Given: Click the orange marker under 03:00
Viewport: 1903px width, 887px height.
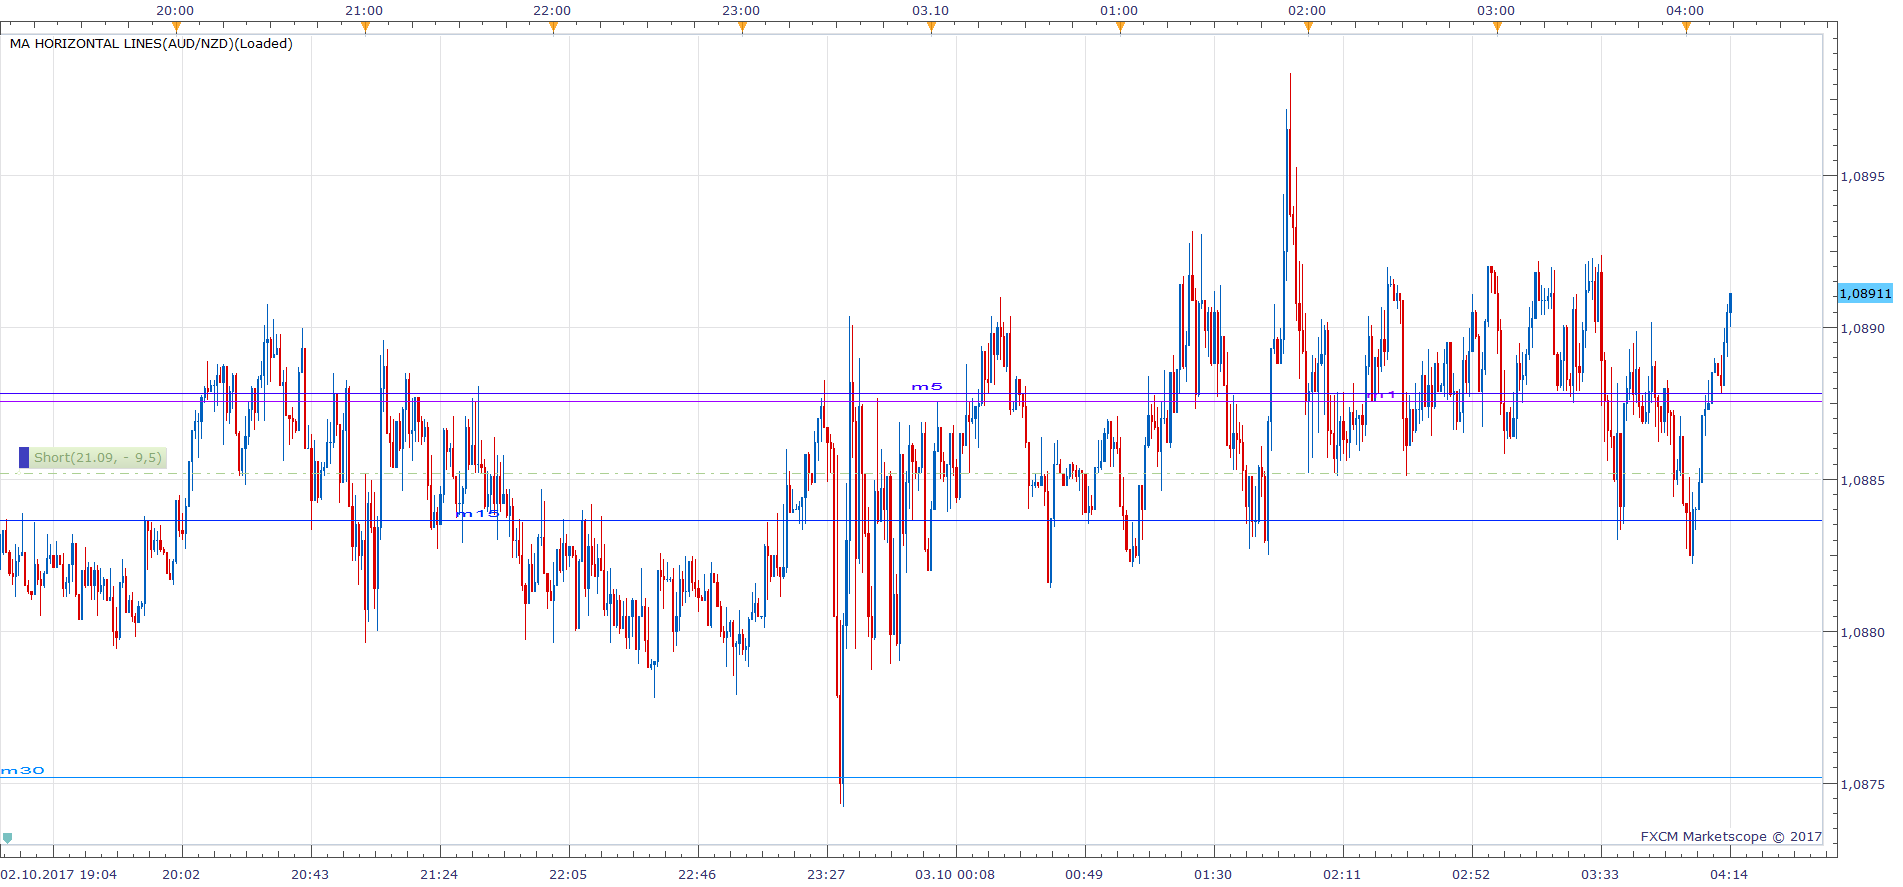Looking at the screenshot, I should tap(1497, 27).
